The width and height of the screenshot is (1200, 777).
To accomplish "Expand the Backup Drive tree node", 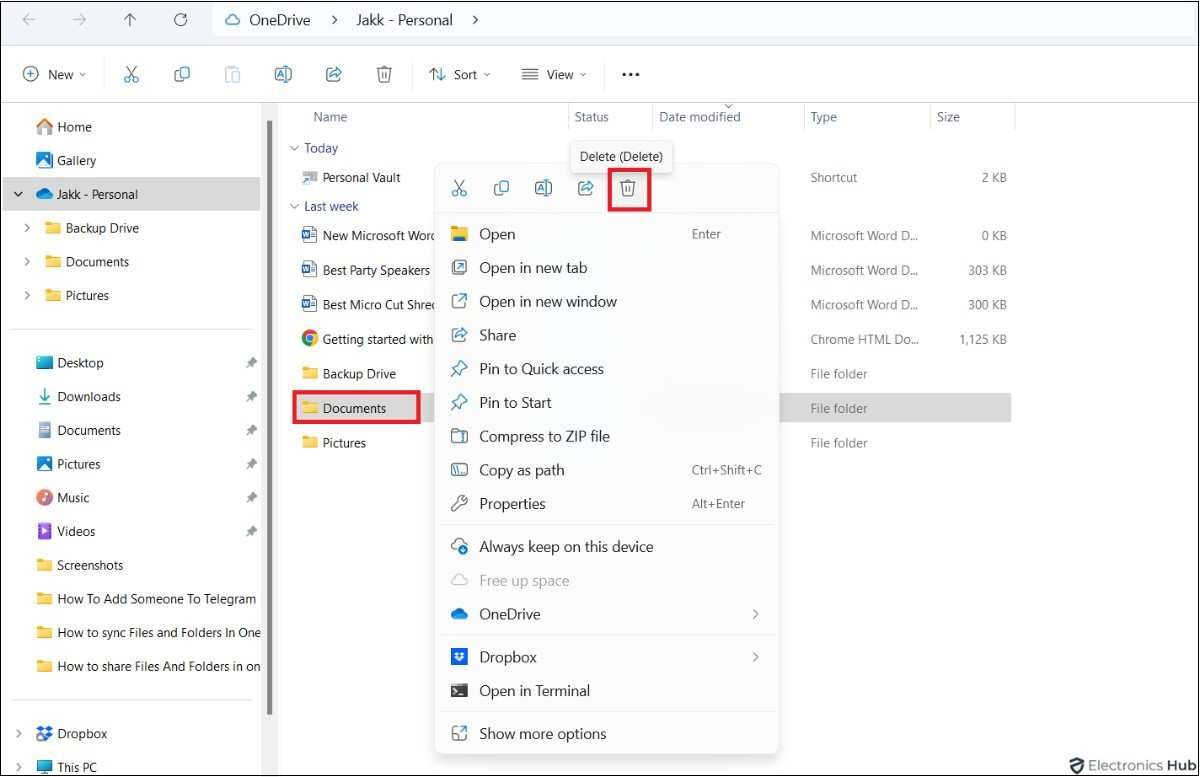I will 27,228.
